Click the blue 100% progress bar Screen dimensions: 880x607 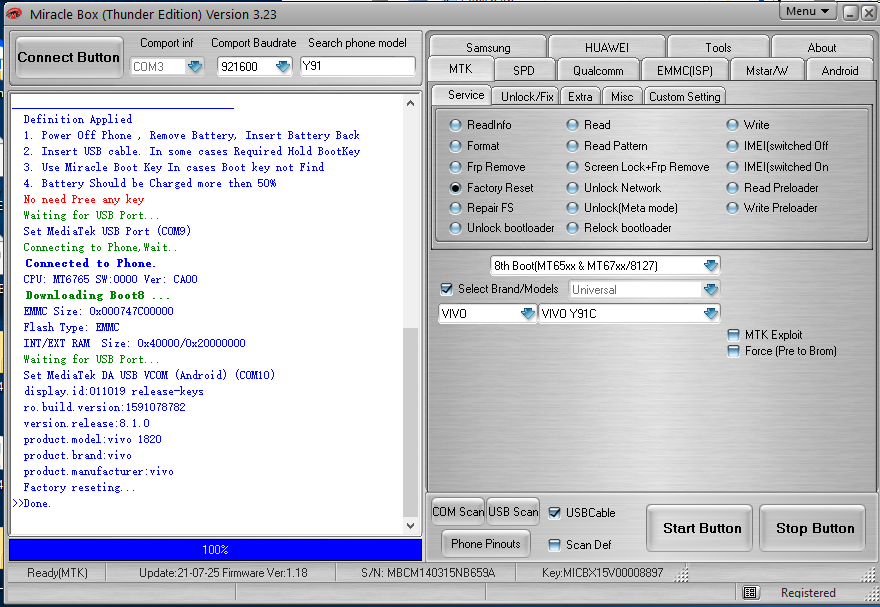(x=216, y=550)
